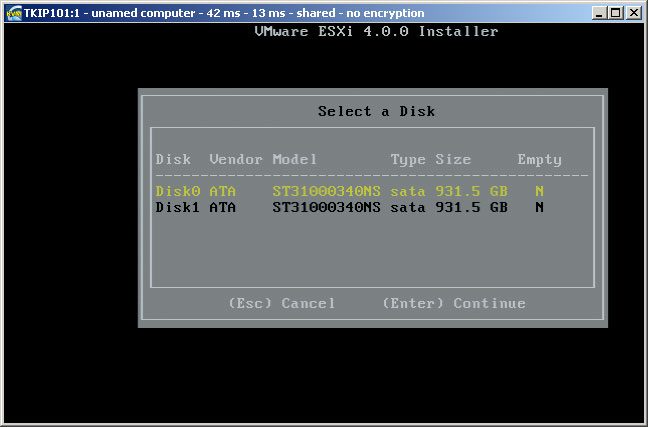The height and width of the screenshot is (427, 648).
Task: Click VMware ESXi 4.0.0 Installer heading
Action: click(x=376, y=31)
